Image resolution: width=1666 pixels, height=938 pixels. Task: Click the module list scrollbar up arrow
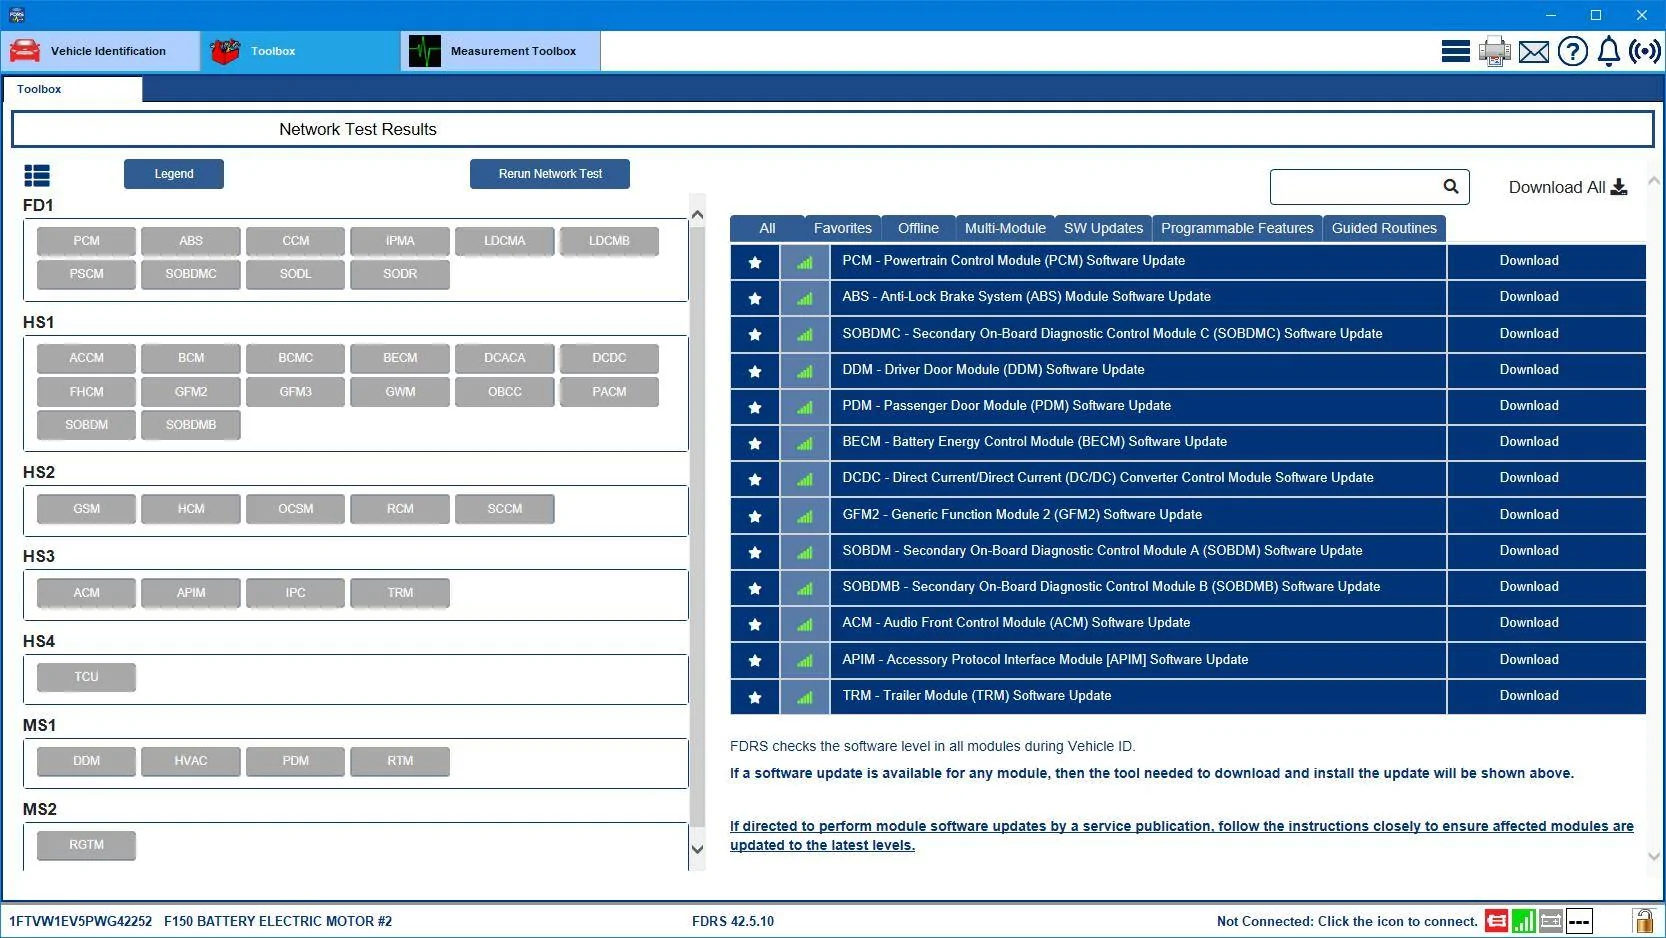pyautogui.click(x=697, y=214)
